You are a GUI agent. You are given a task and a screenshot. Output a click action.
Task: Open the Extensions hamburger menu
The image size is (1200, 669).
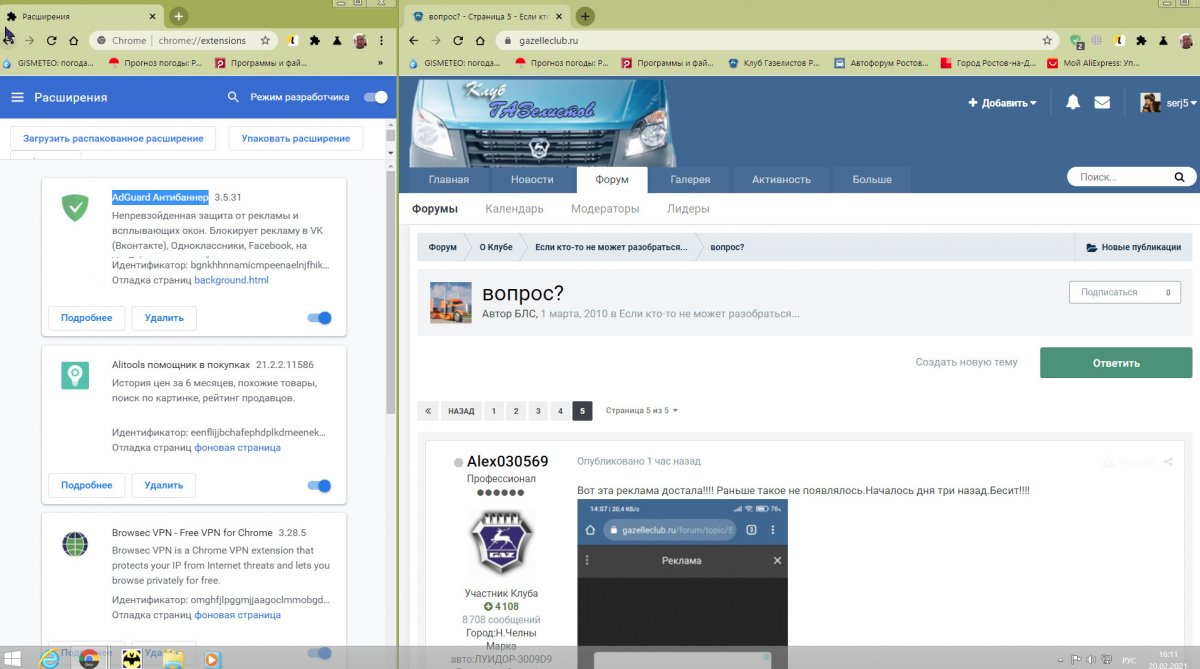pos(17,97)
